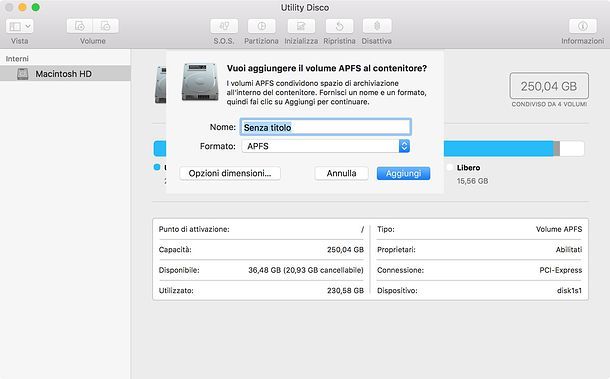Click the Capacità 250,04 GB value
Image resolution: width=610 pixels, height=379 pixels.
345,249
